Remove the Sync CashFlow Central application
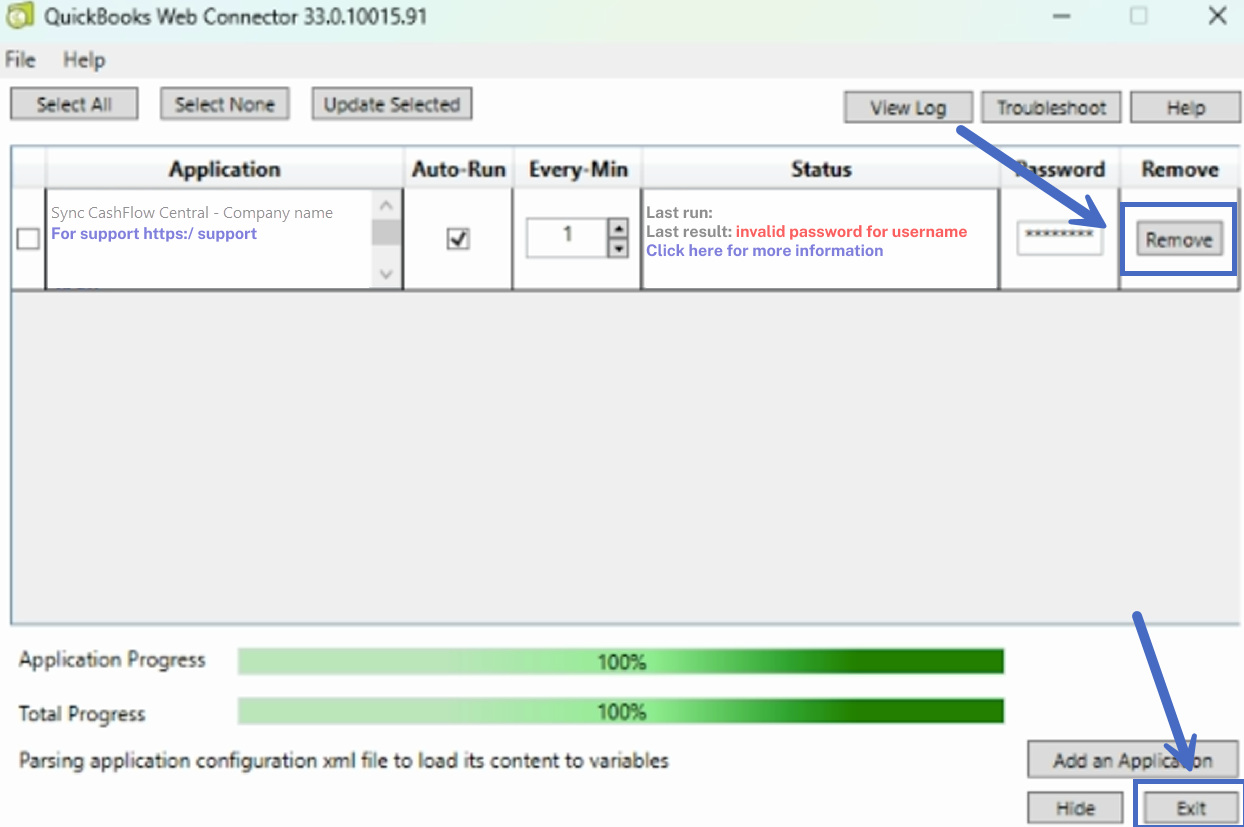1244x827 pixels. (x=1179, y=240)
